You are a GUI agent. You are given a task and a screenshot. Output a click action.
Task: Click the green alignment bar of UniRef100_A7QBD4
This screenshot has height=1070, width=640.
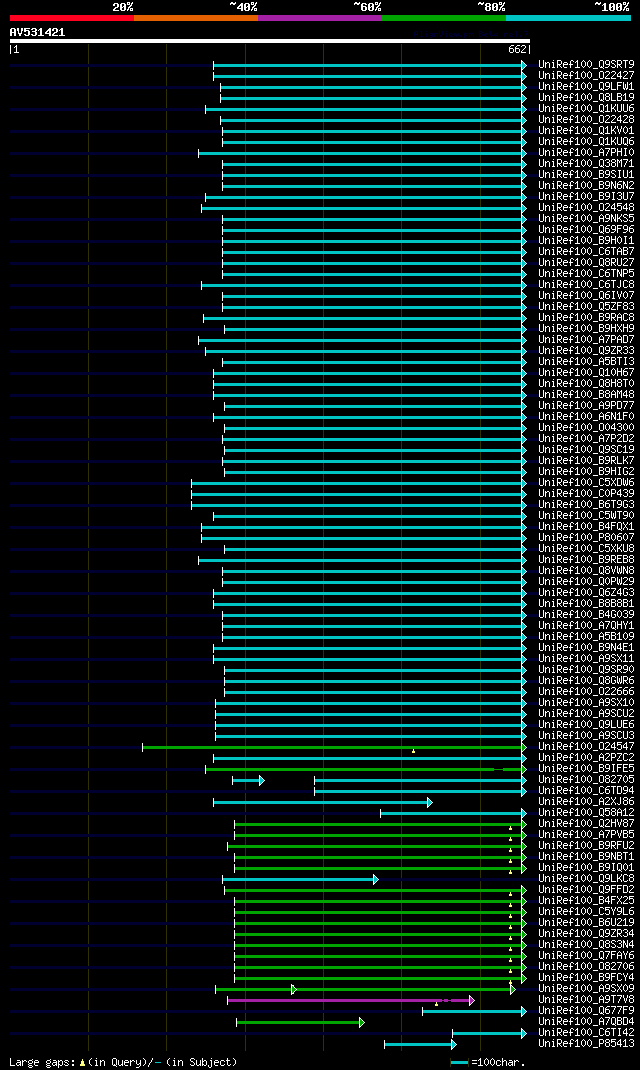(x=297, y=1022)
